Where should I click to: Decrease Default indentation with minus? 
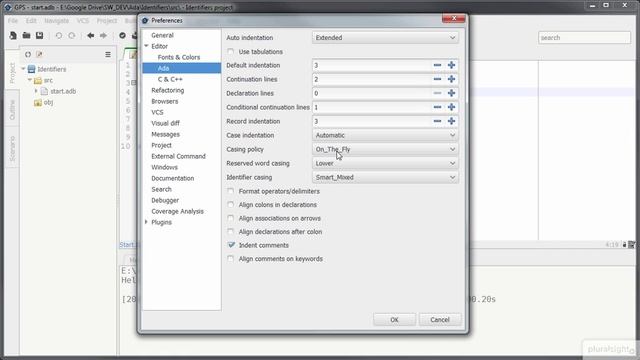pos(437,65)
